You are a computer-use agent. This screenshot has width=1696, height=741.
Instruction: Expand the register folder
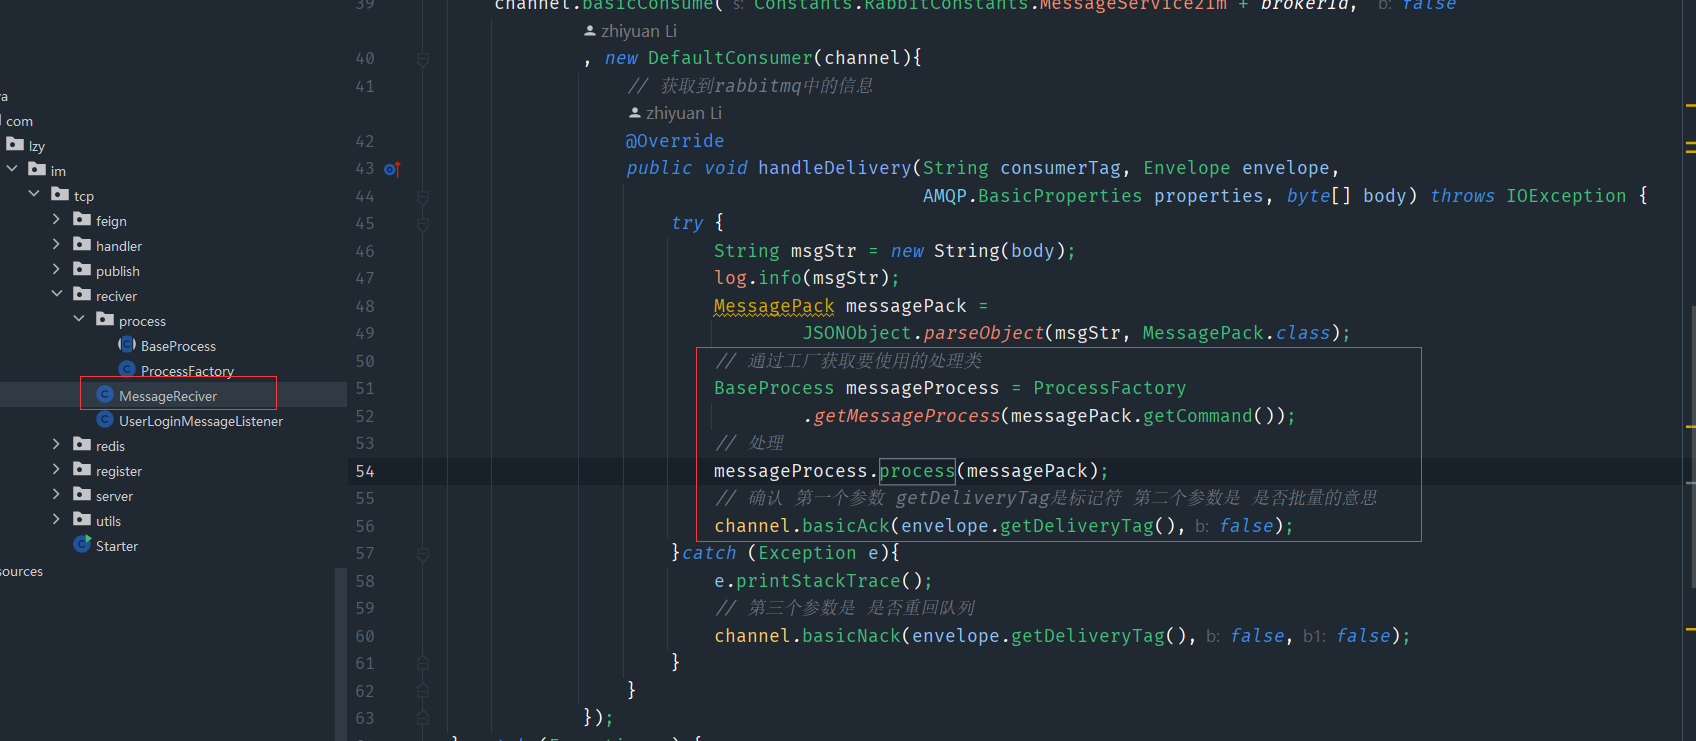(x=56, y=469)
